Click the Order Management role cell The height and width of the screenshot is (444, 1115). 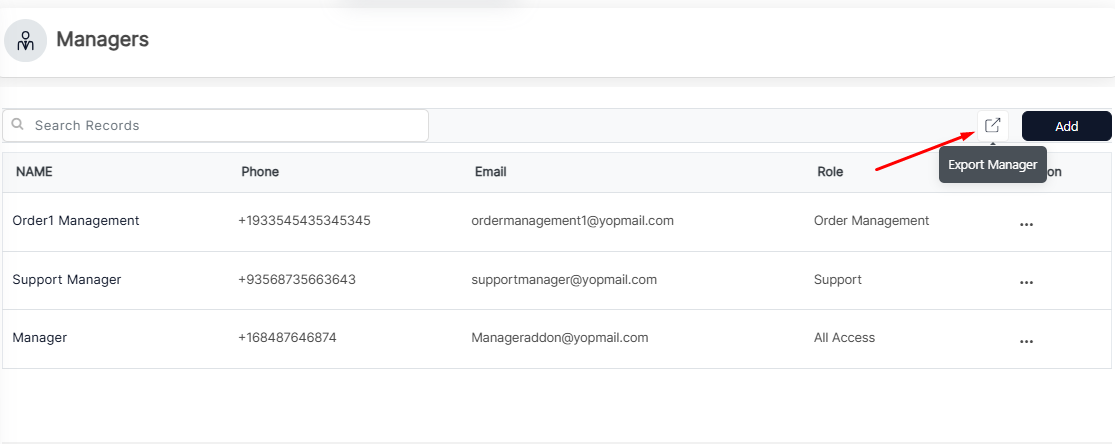tap(871, 221)
